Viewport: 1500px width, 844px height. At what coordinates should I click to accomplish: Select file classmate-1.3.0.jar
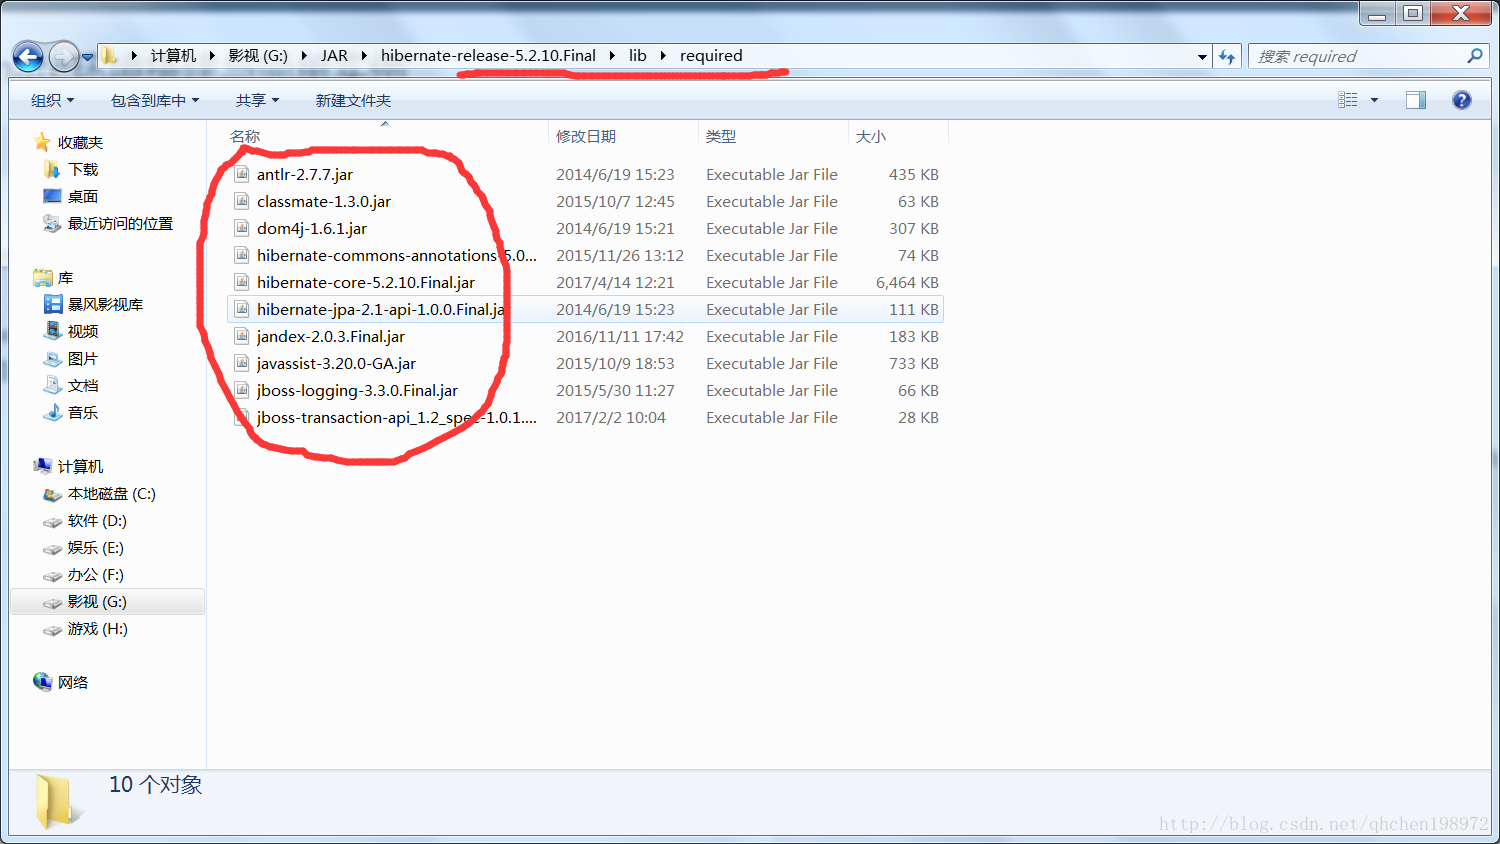(x=324, y=201)
